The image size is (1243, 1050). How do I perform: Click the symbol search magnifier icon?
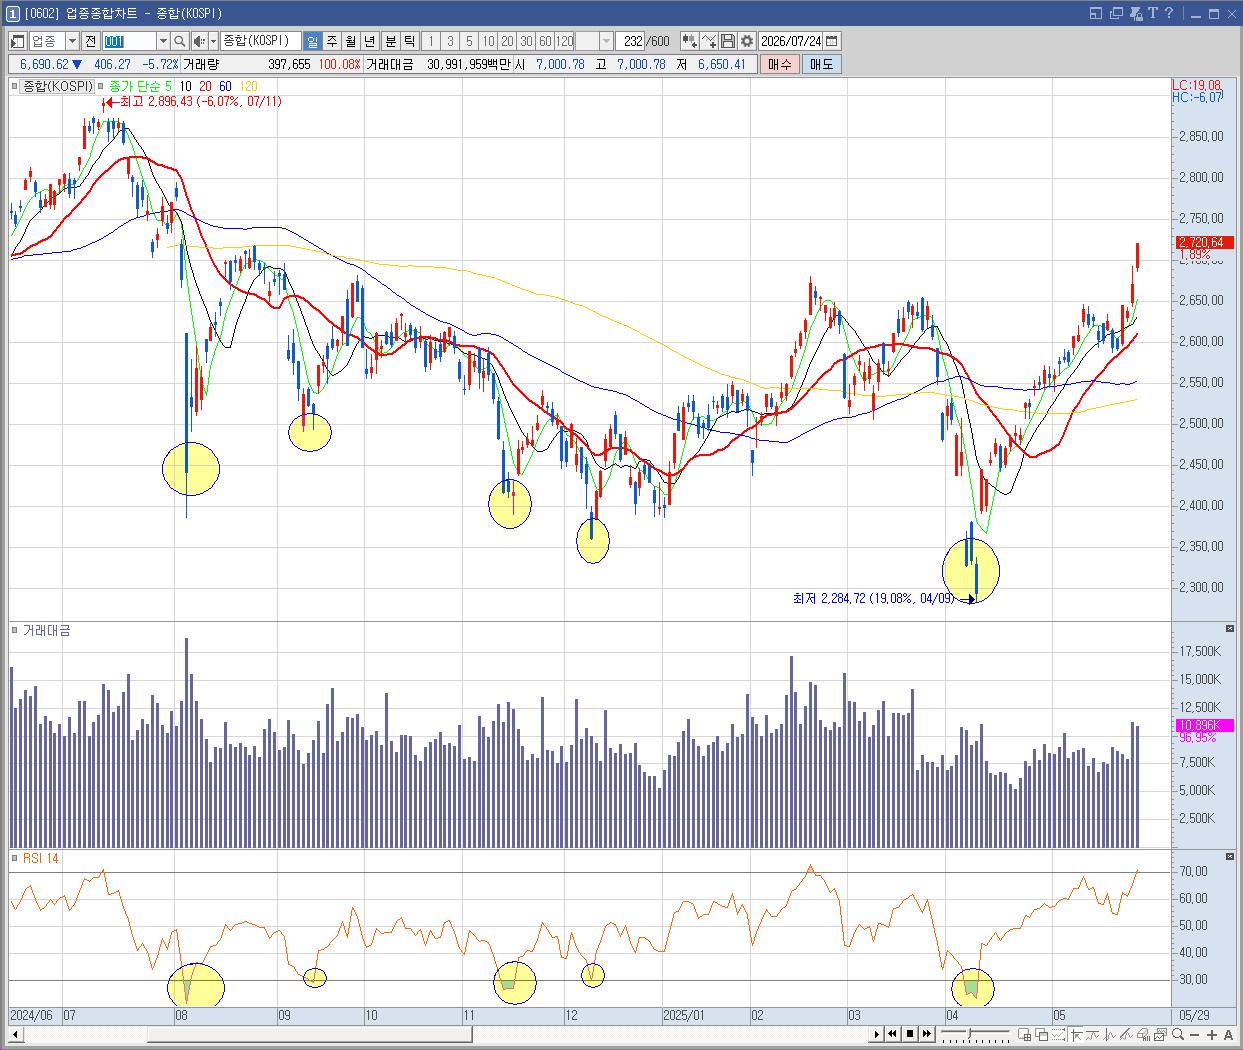179,41
